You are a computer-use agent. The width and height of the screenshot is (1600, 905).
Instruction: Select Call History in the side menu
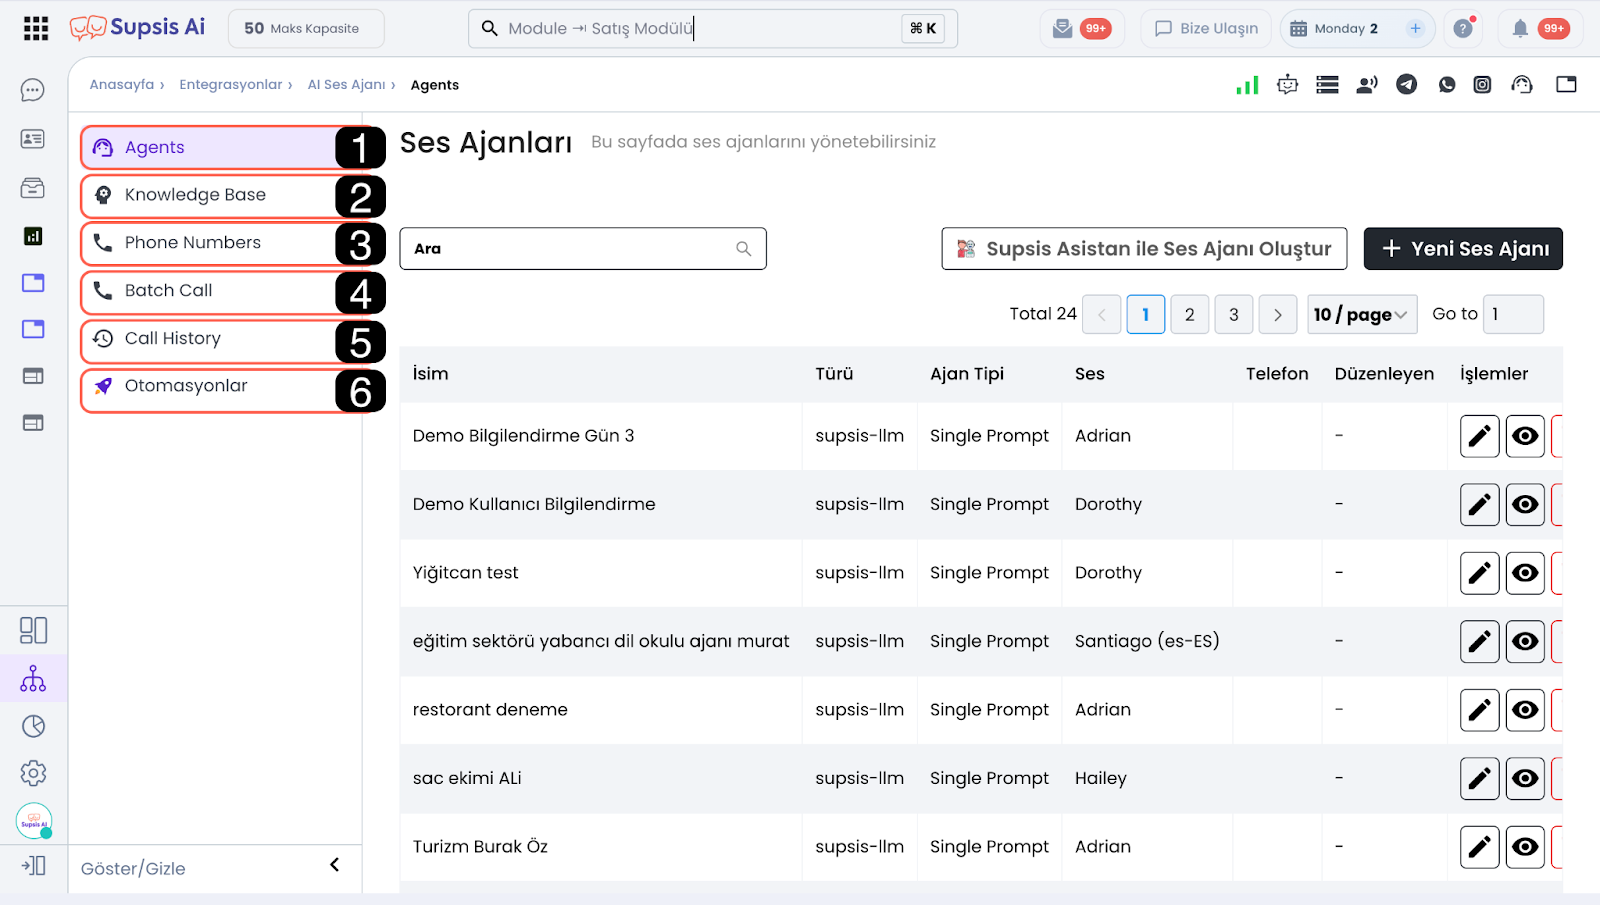coord(173,339)
